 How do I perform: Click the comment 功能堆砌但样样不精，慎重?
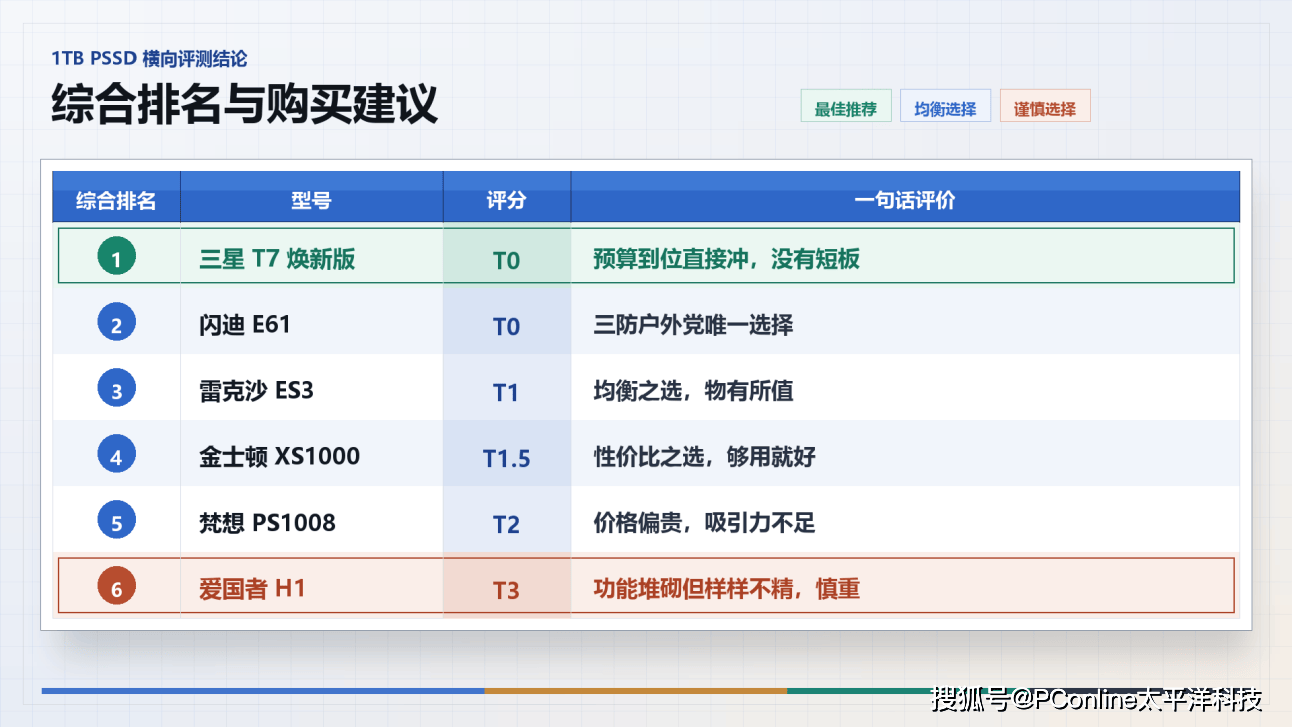727,589
